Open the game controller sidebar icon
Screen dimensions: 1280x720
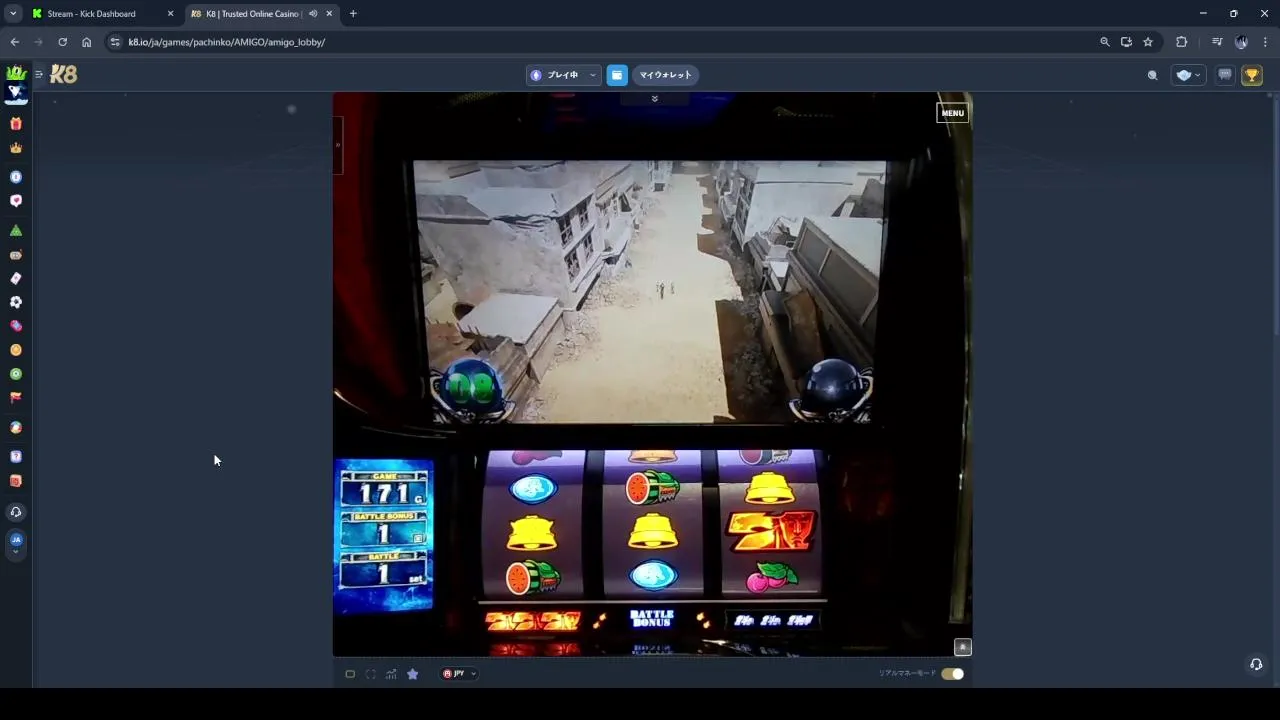coord(15,255)
